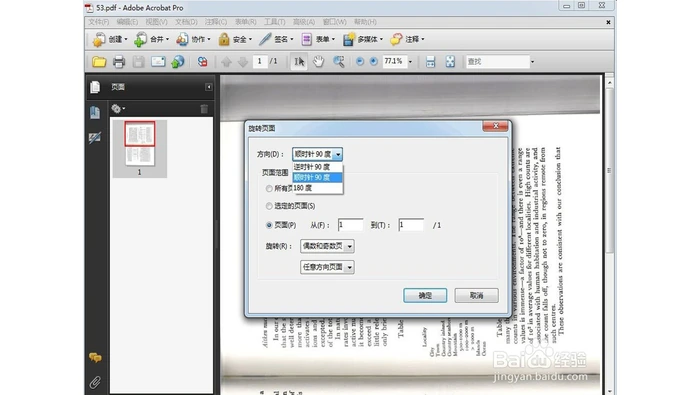The width and height of the screenshot is (700, 395).
Task: Click the scrolling page view icon
Action: (430, 62)
